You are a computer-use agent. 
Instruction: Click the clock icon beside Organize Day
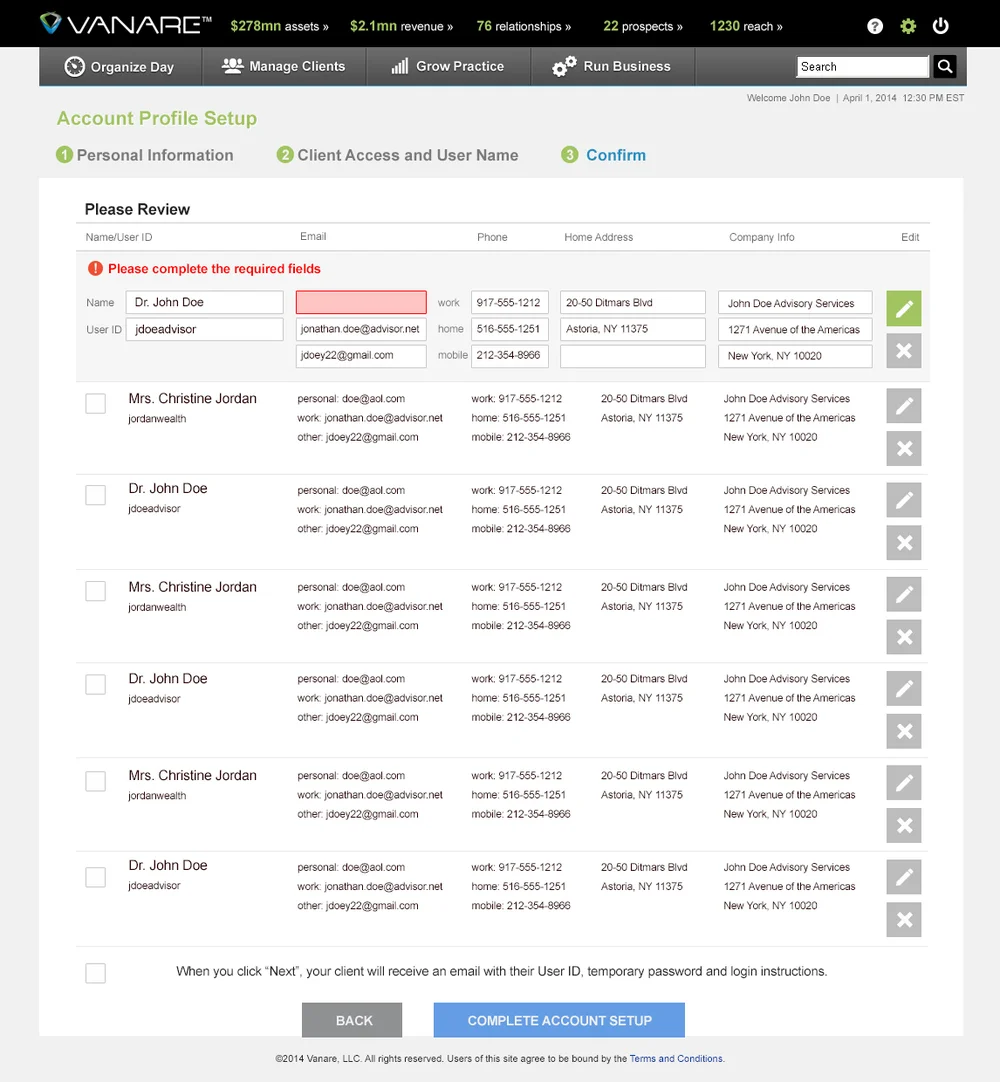pyautogui.click(x=73, y=66)
